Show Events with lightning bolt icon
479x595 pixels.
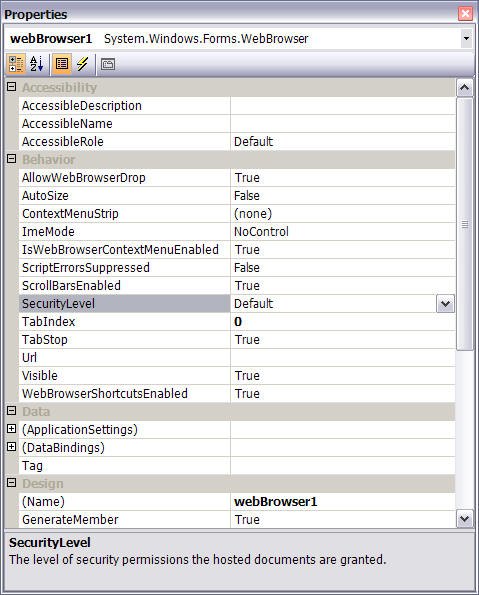(x=82, y=64)
